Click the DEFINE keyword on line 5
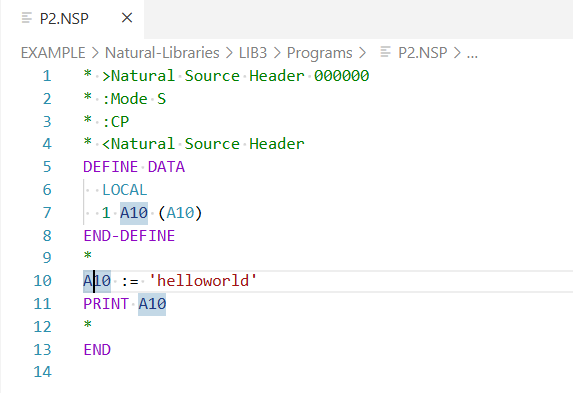This screenshot has width=573, height=393. (111, 167)
